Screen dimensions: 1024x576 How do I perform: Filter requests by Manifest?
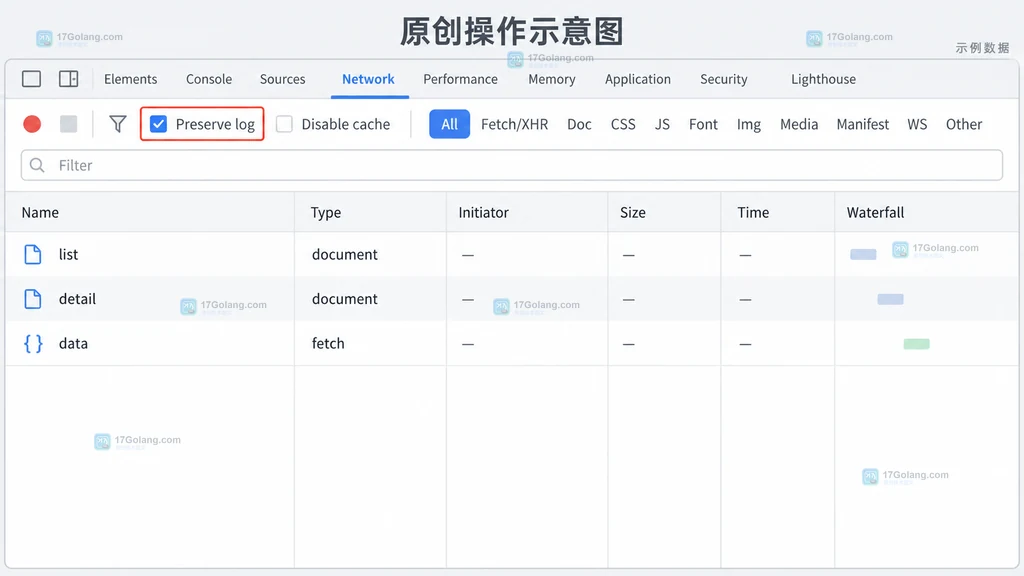click(x=863, y=124)
